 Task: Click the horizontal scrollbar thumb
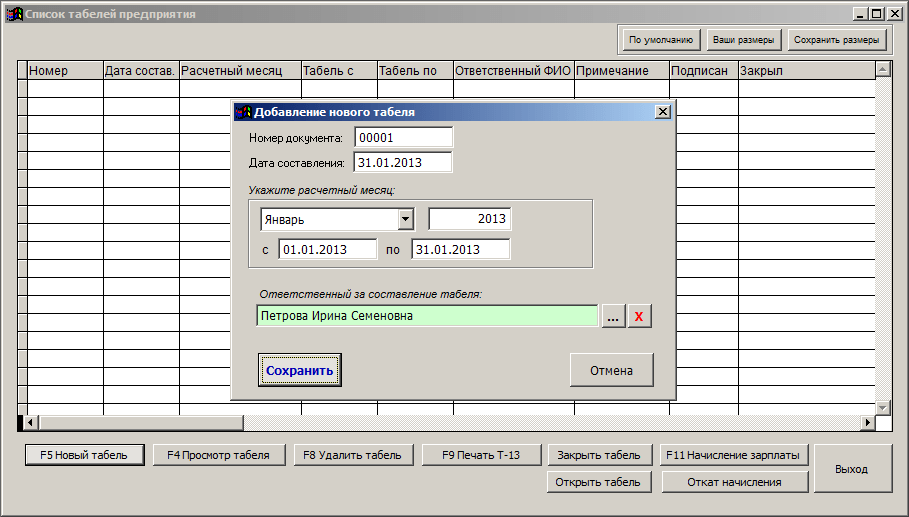coord(141,423)
